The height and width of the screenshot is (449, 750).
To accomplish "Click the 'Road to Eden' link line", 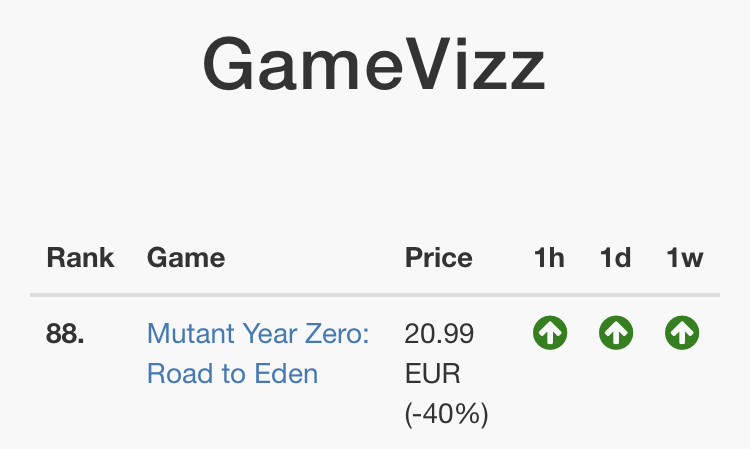I will pos(232,373).
